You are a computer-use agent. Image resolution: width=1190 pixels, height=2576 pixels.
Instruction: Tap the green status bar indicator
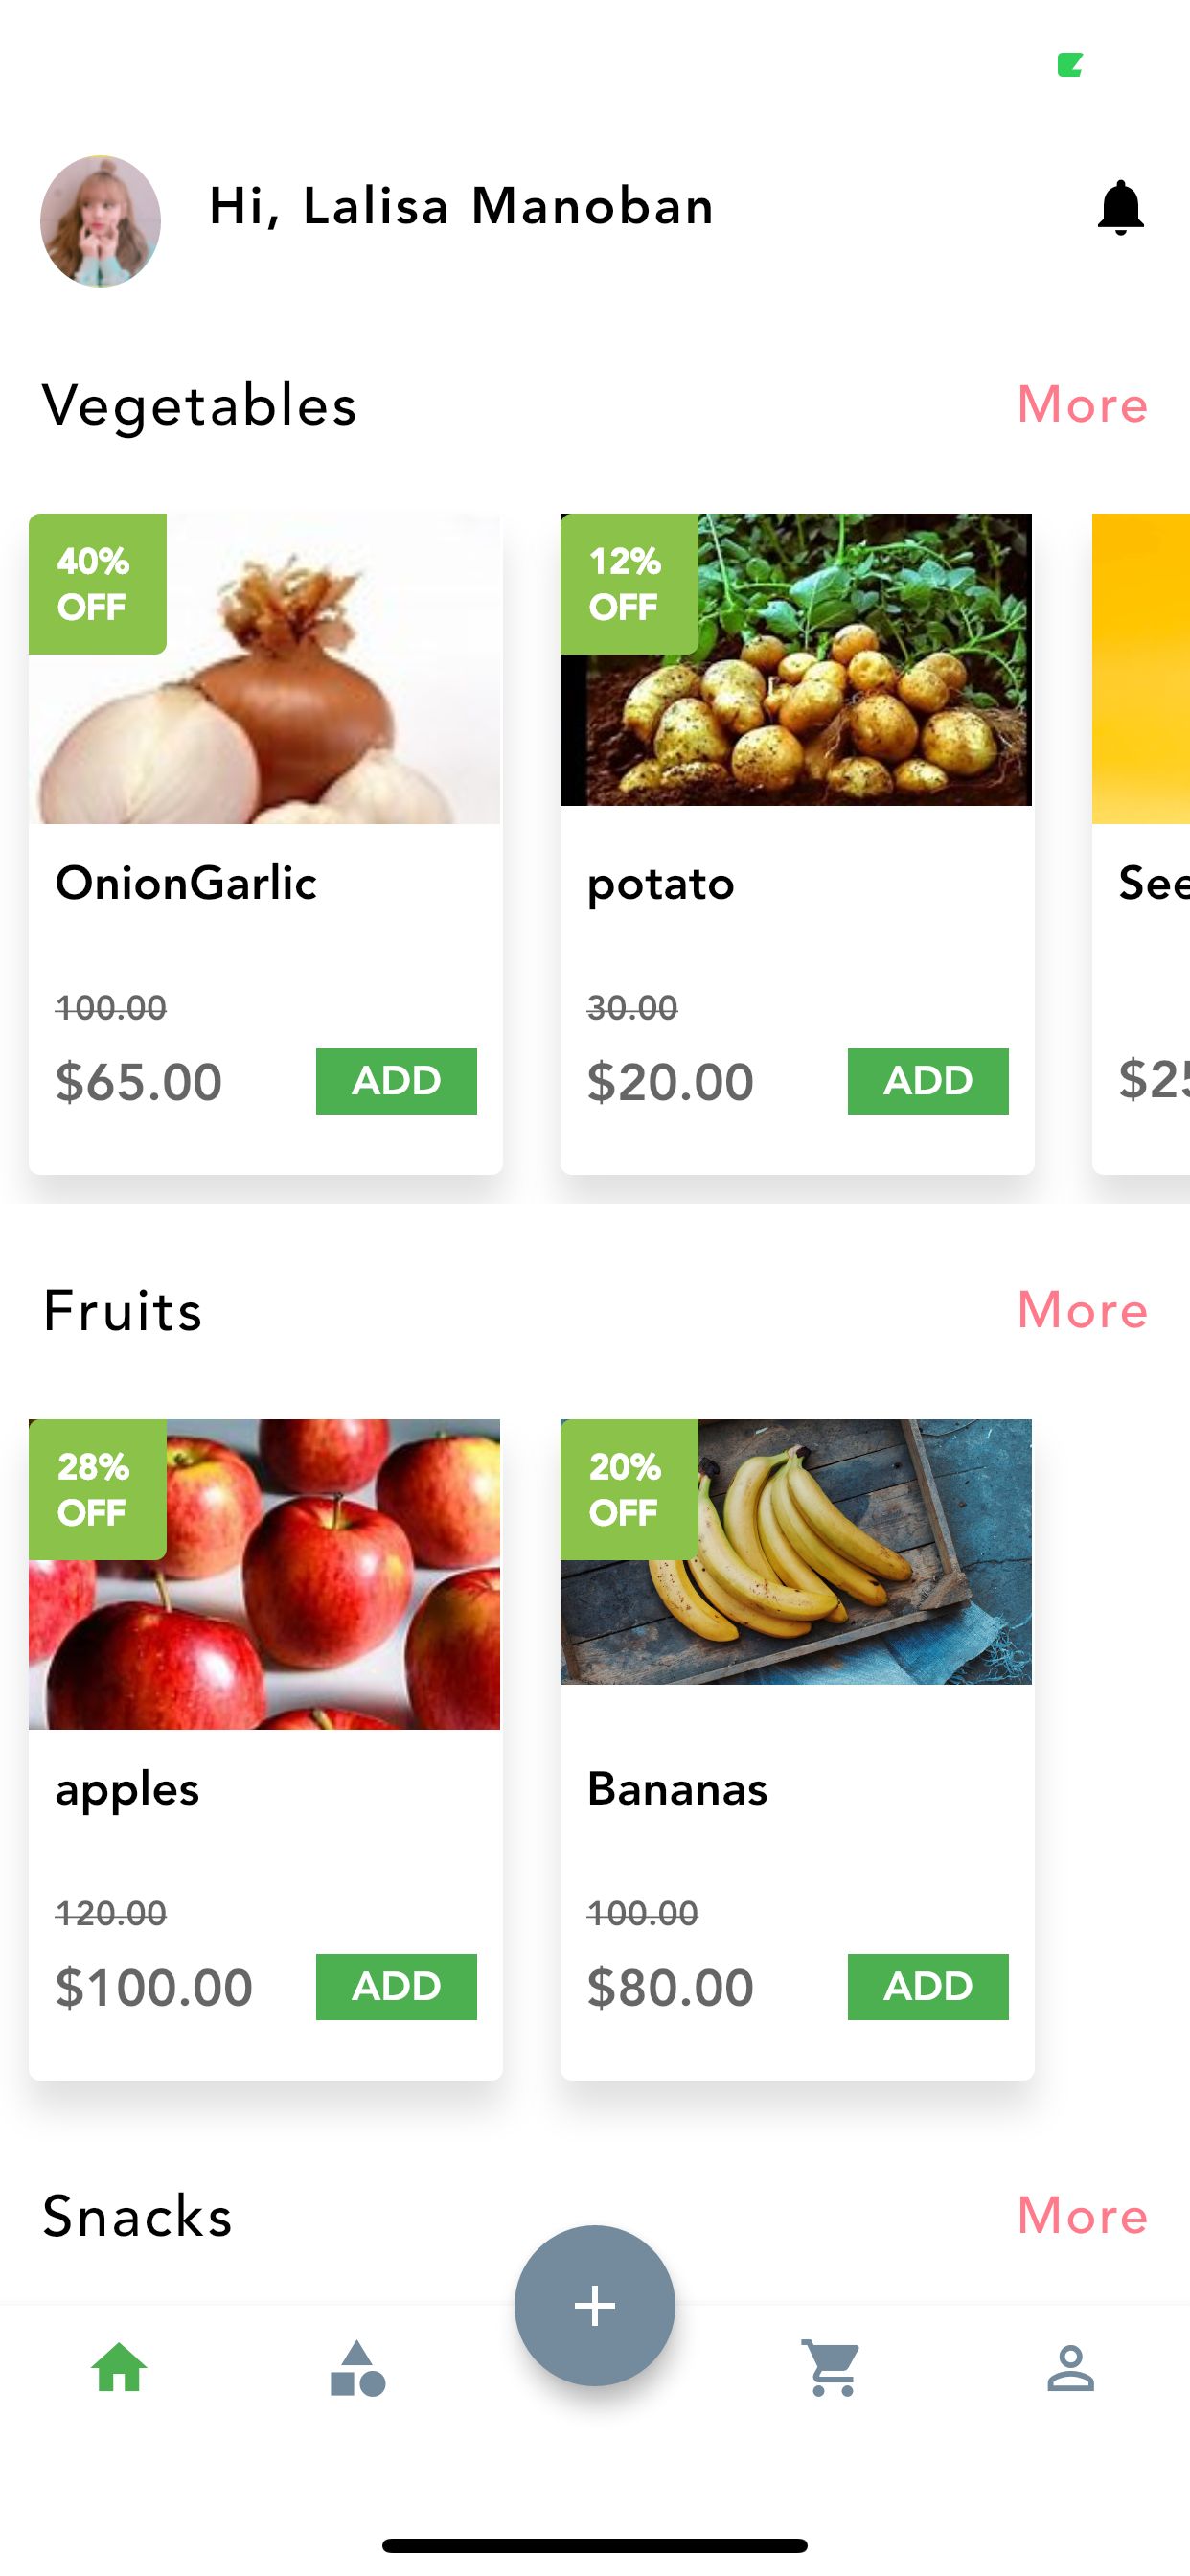point(1070,65)
